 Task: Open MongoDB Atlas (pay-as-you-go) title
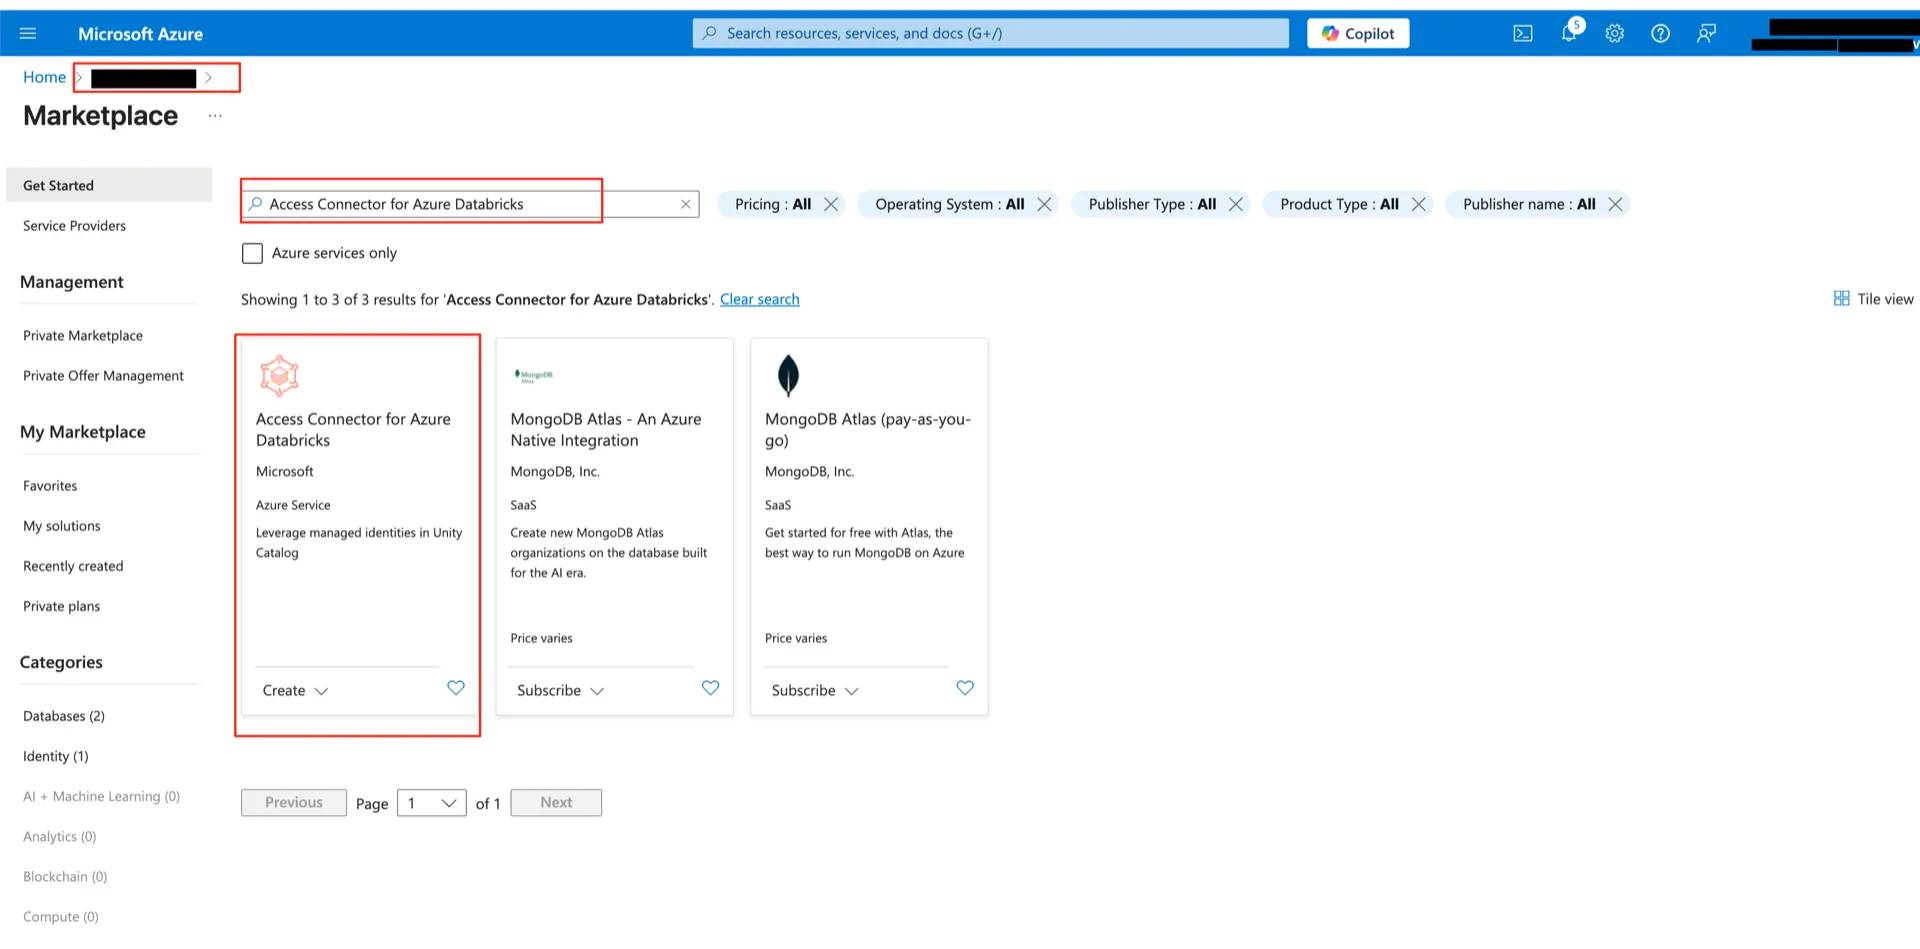pyautogui.click(x=868, y=430)
